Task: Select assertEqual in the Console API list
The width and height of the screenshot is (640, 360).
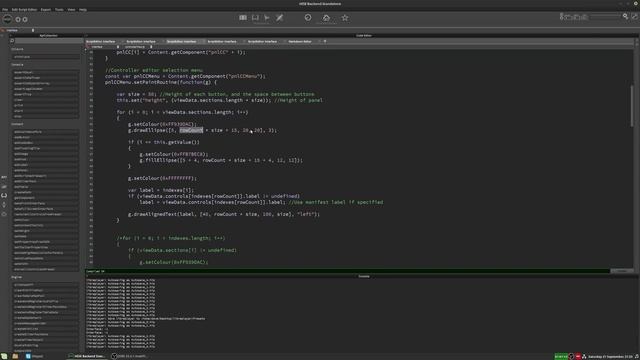Action: 45,72
